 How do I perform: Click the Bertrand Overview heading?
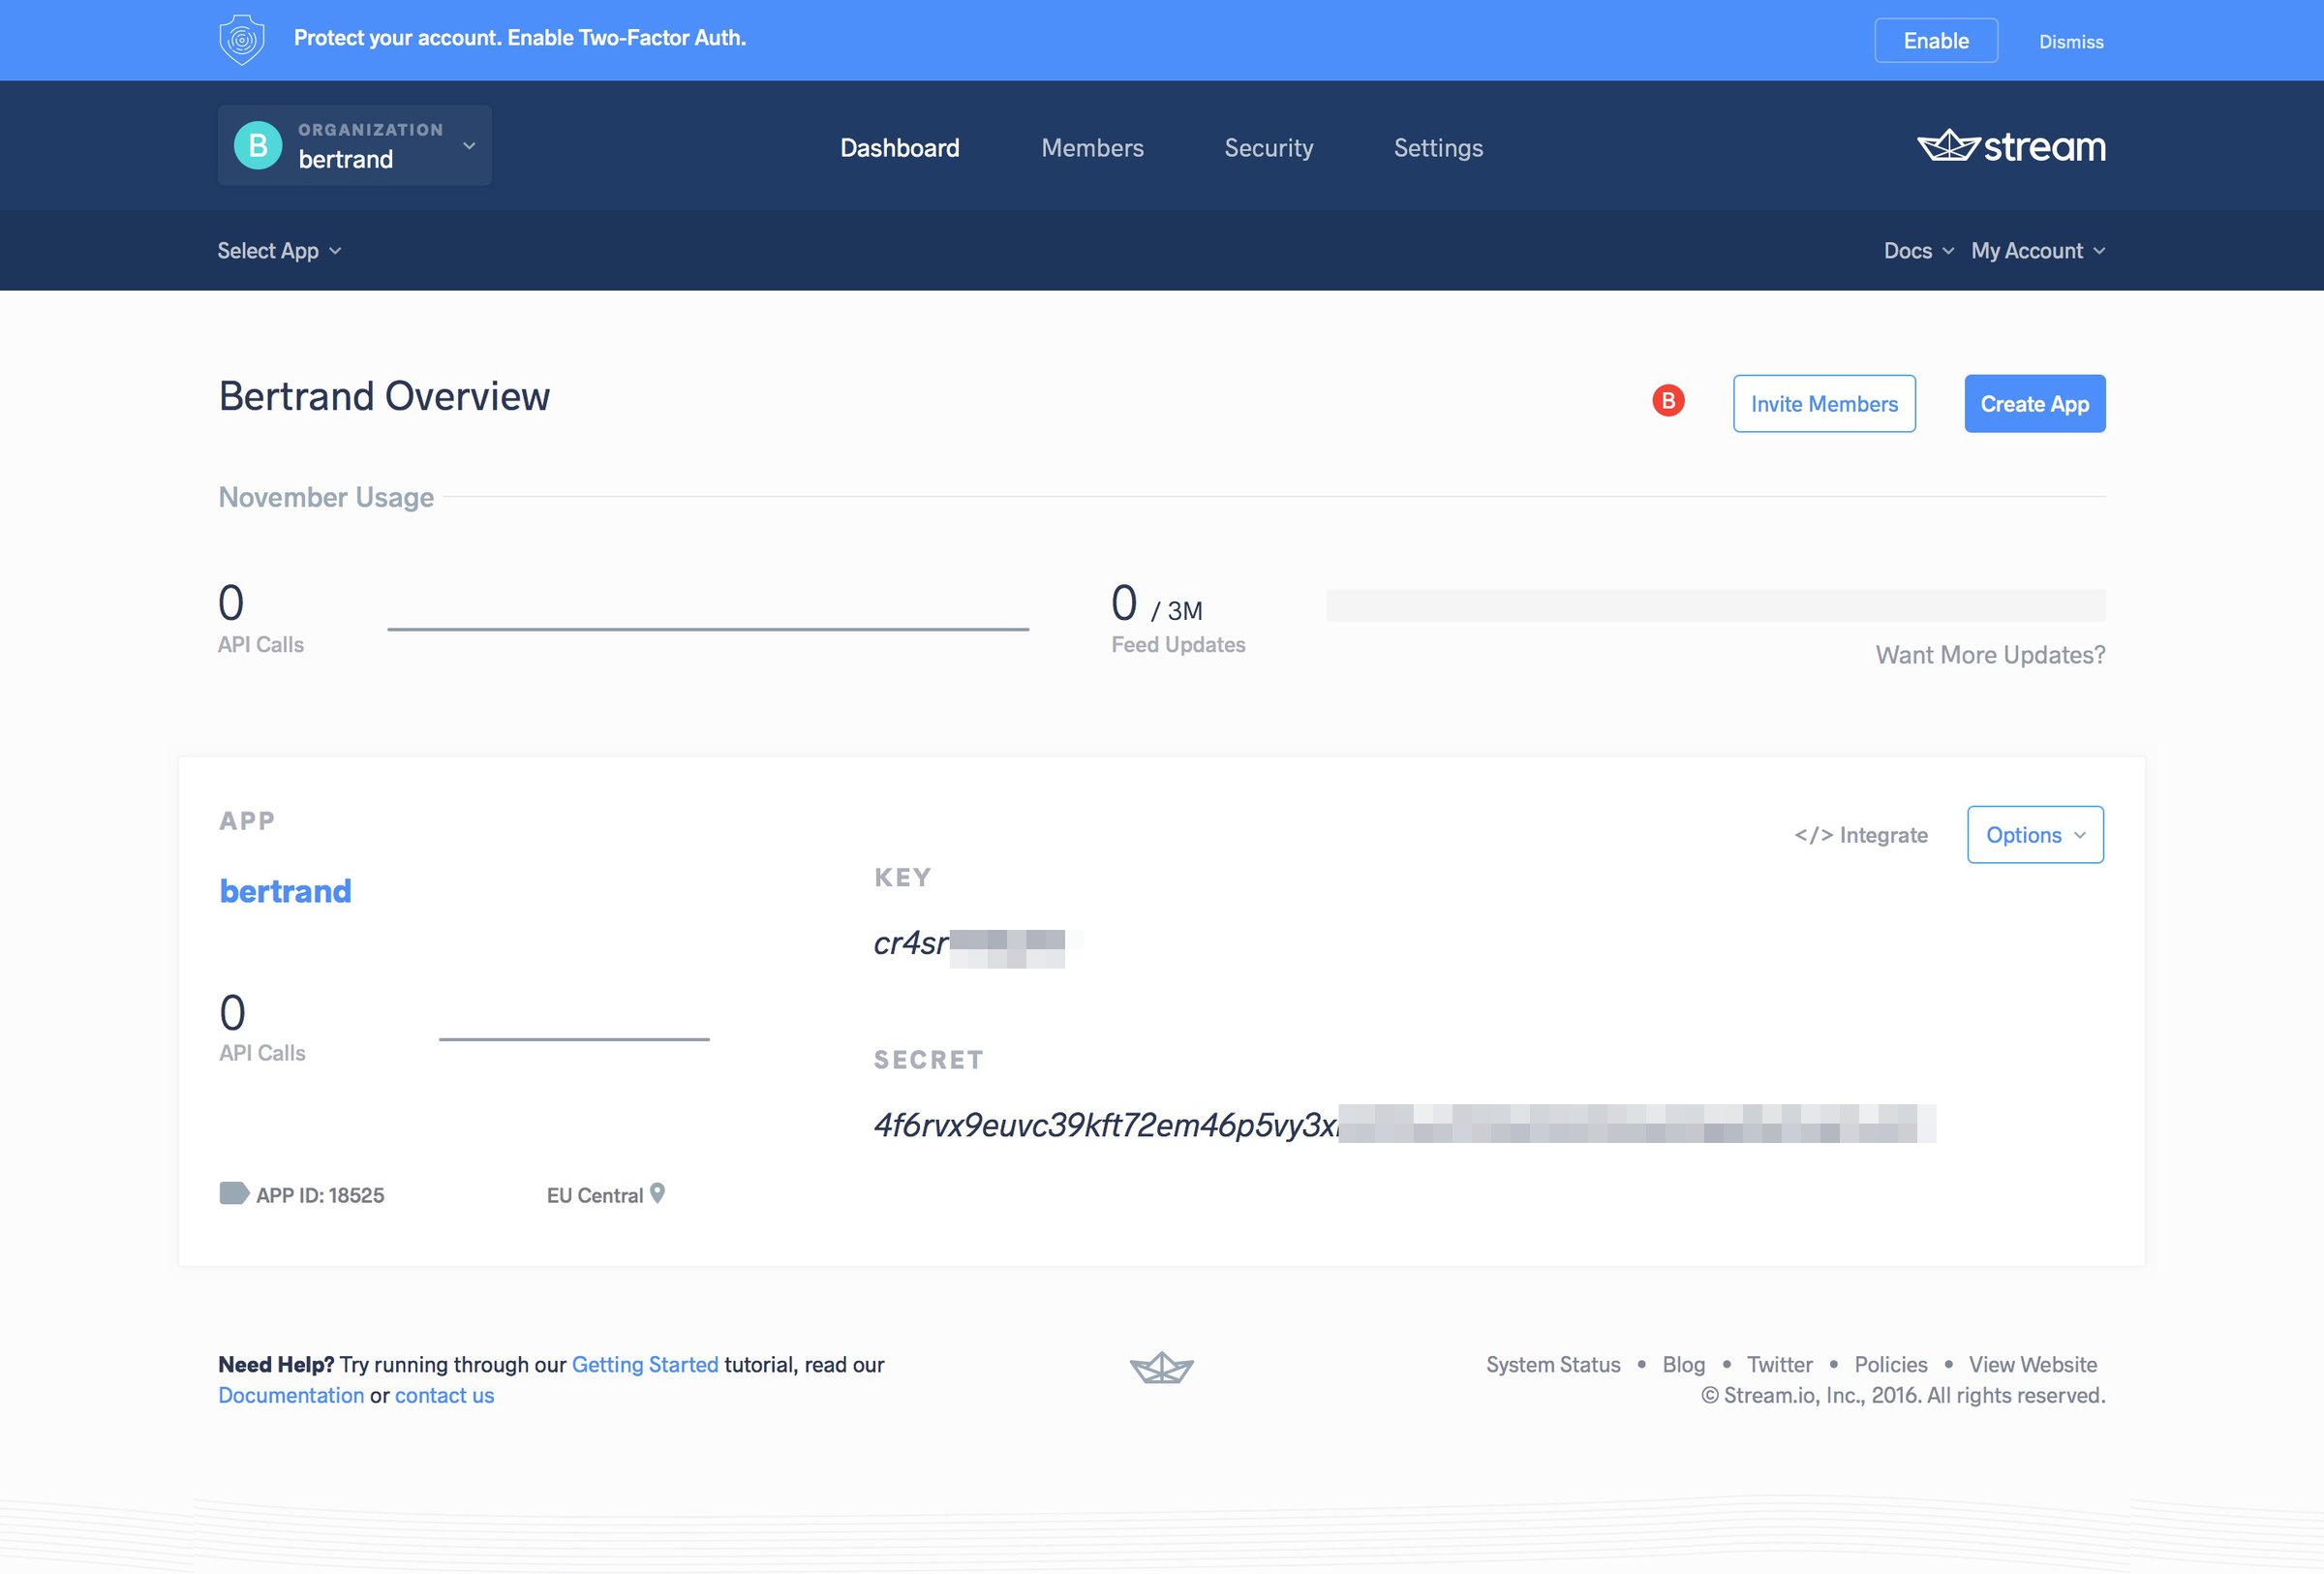(x=384, y=396)
